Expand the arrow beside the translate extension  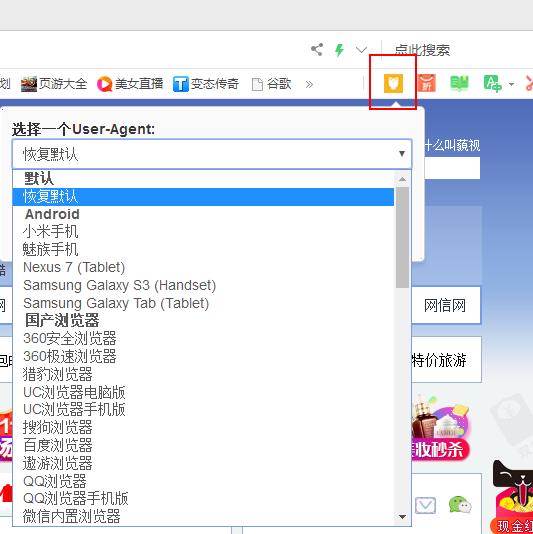511,84
